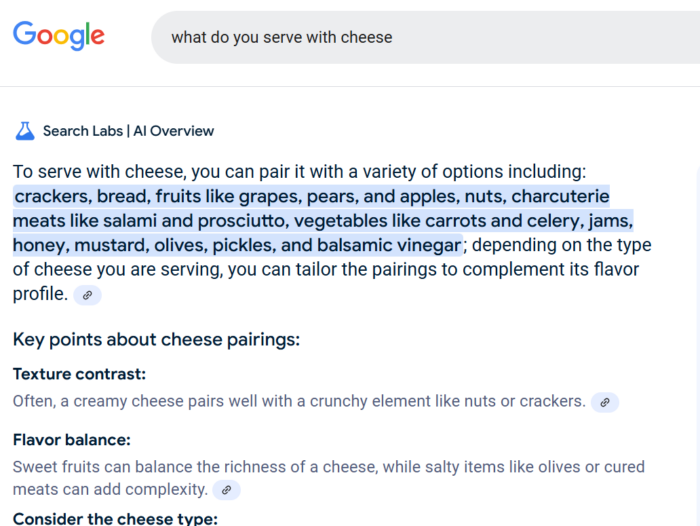Click the highlighted words "balsamic vinegar"
Screen dimensions: 700x526
[x=389, y=245]
